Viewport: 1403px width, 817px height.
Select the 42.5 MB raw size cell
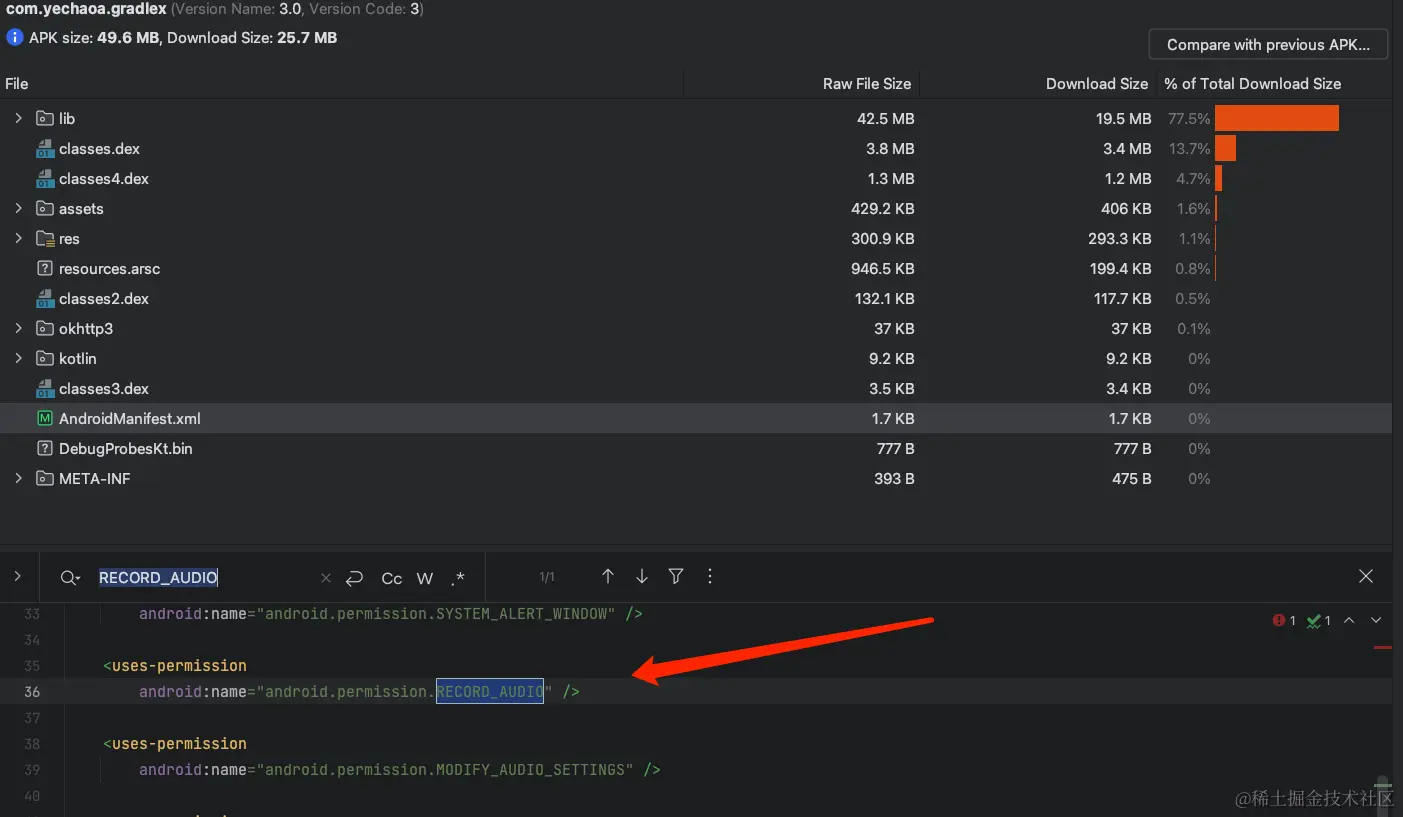885,119
